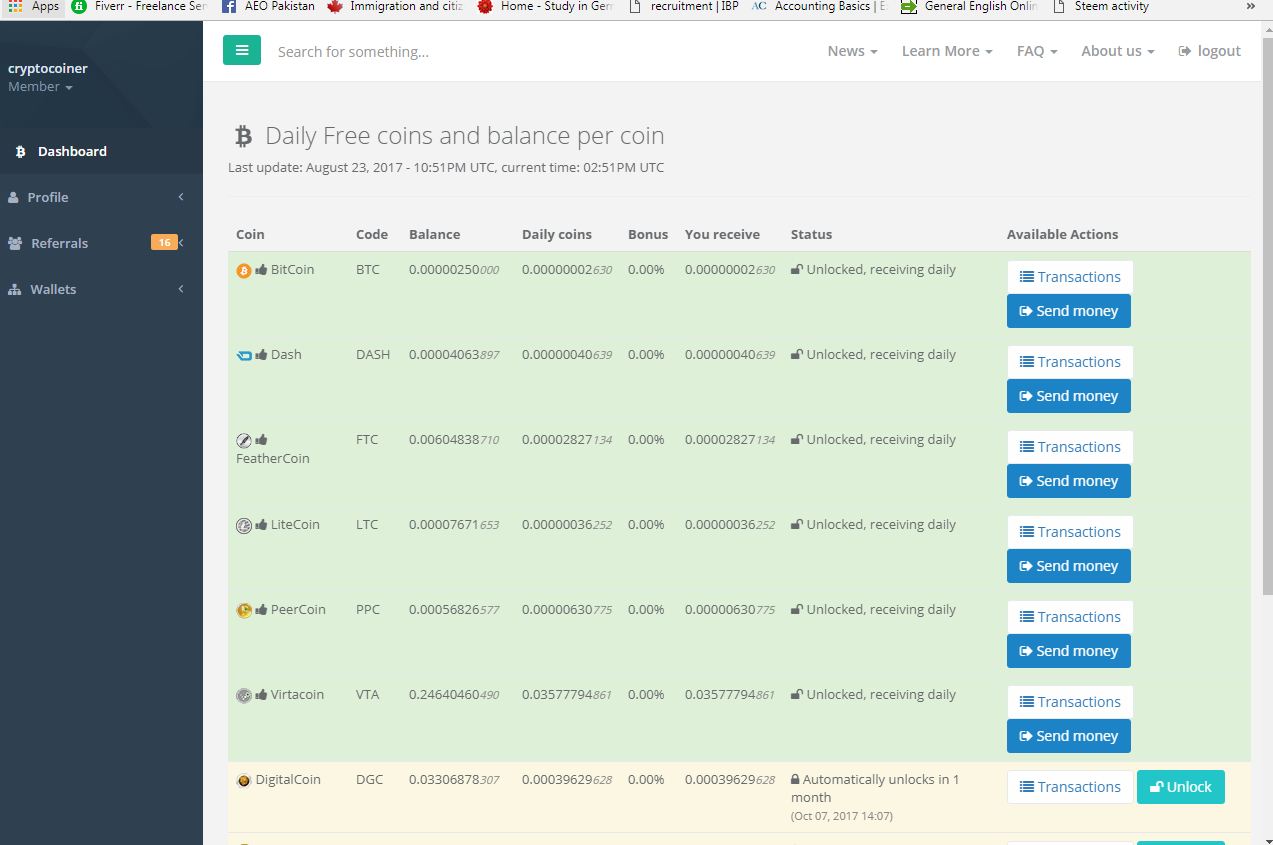Open the FAQ dropdown menu
The image size is (1273, 845).
[1037, 51]
